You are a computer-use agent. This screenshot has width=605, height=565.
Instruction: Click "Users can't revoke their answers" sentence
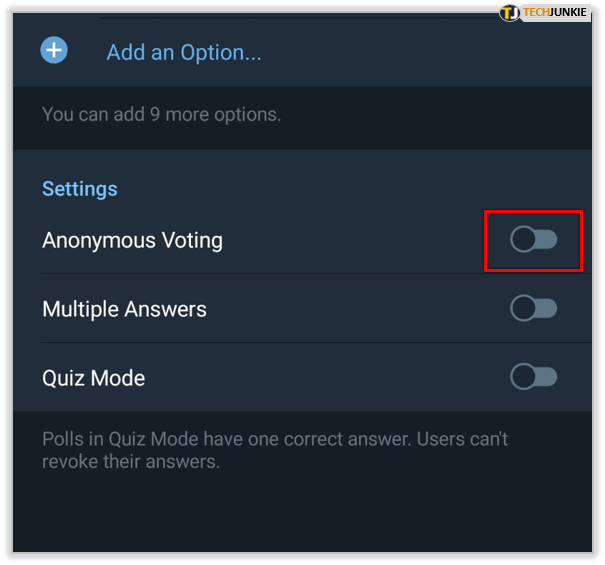[130, 462]
